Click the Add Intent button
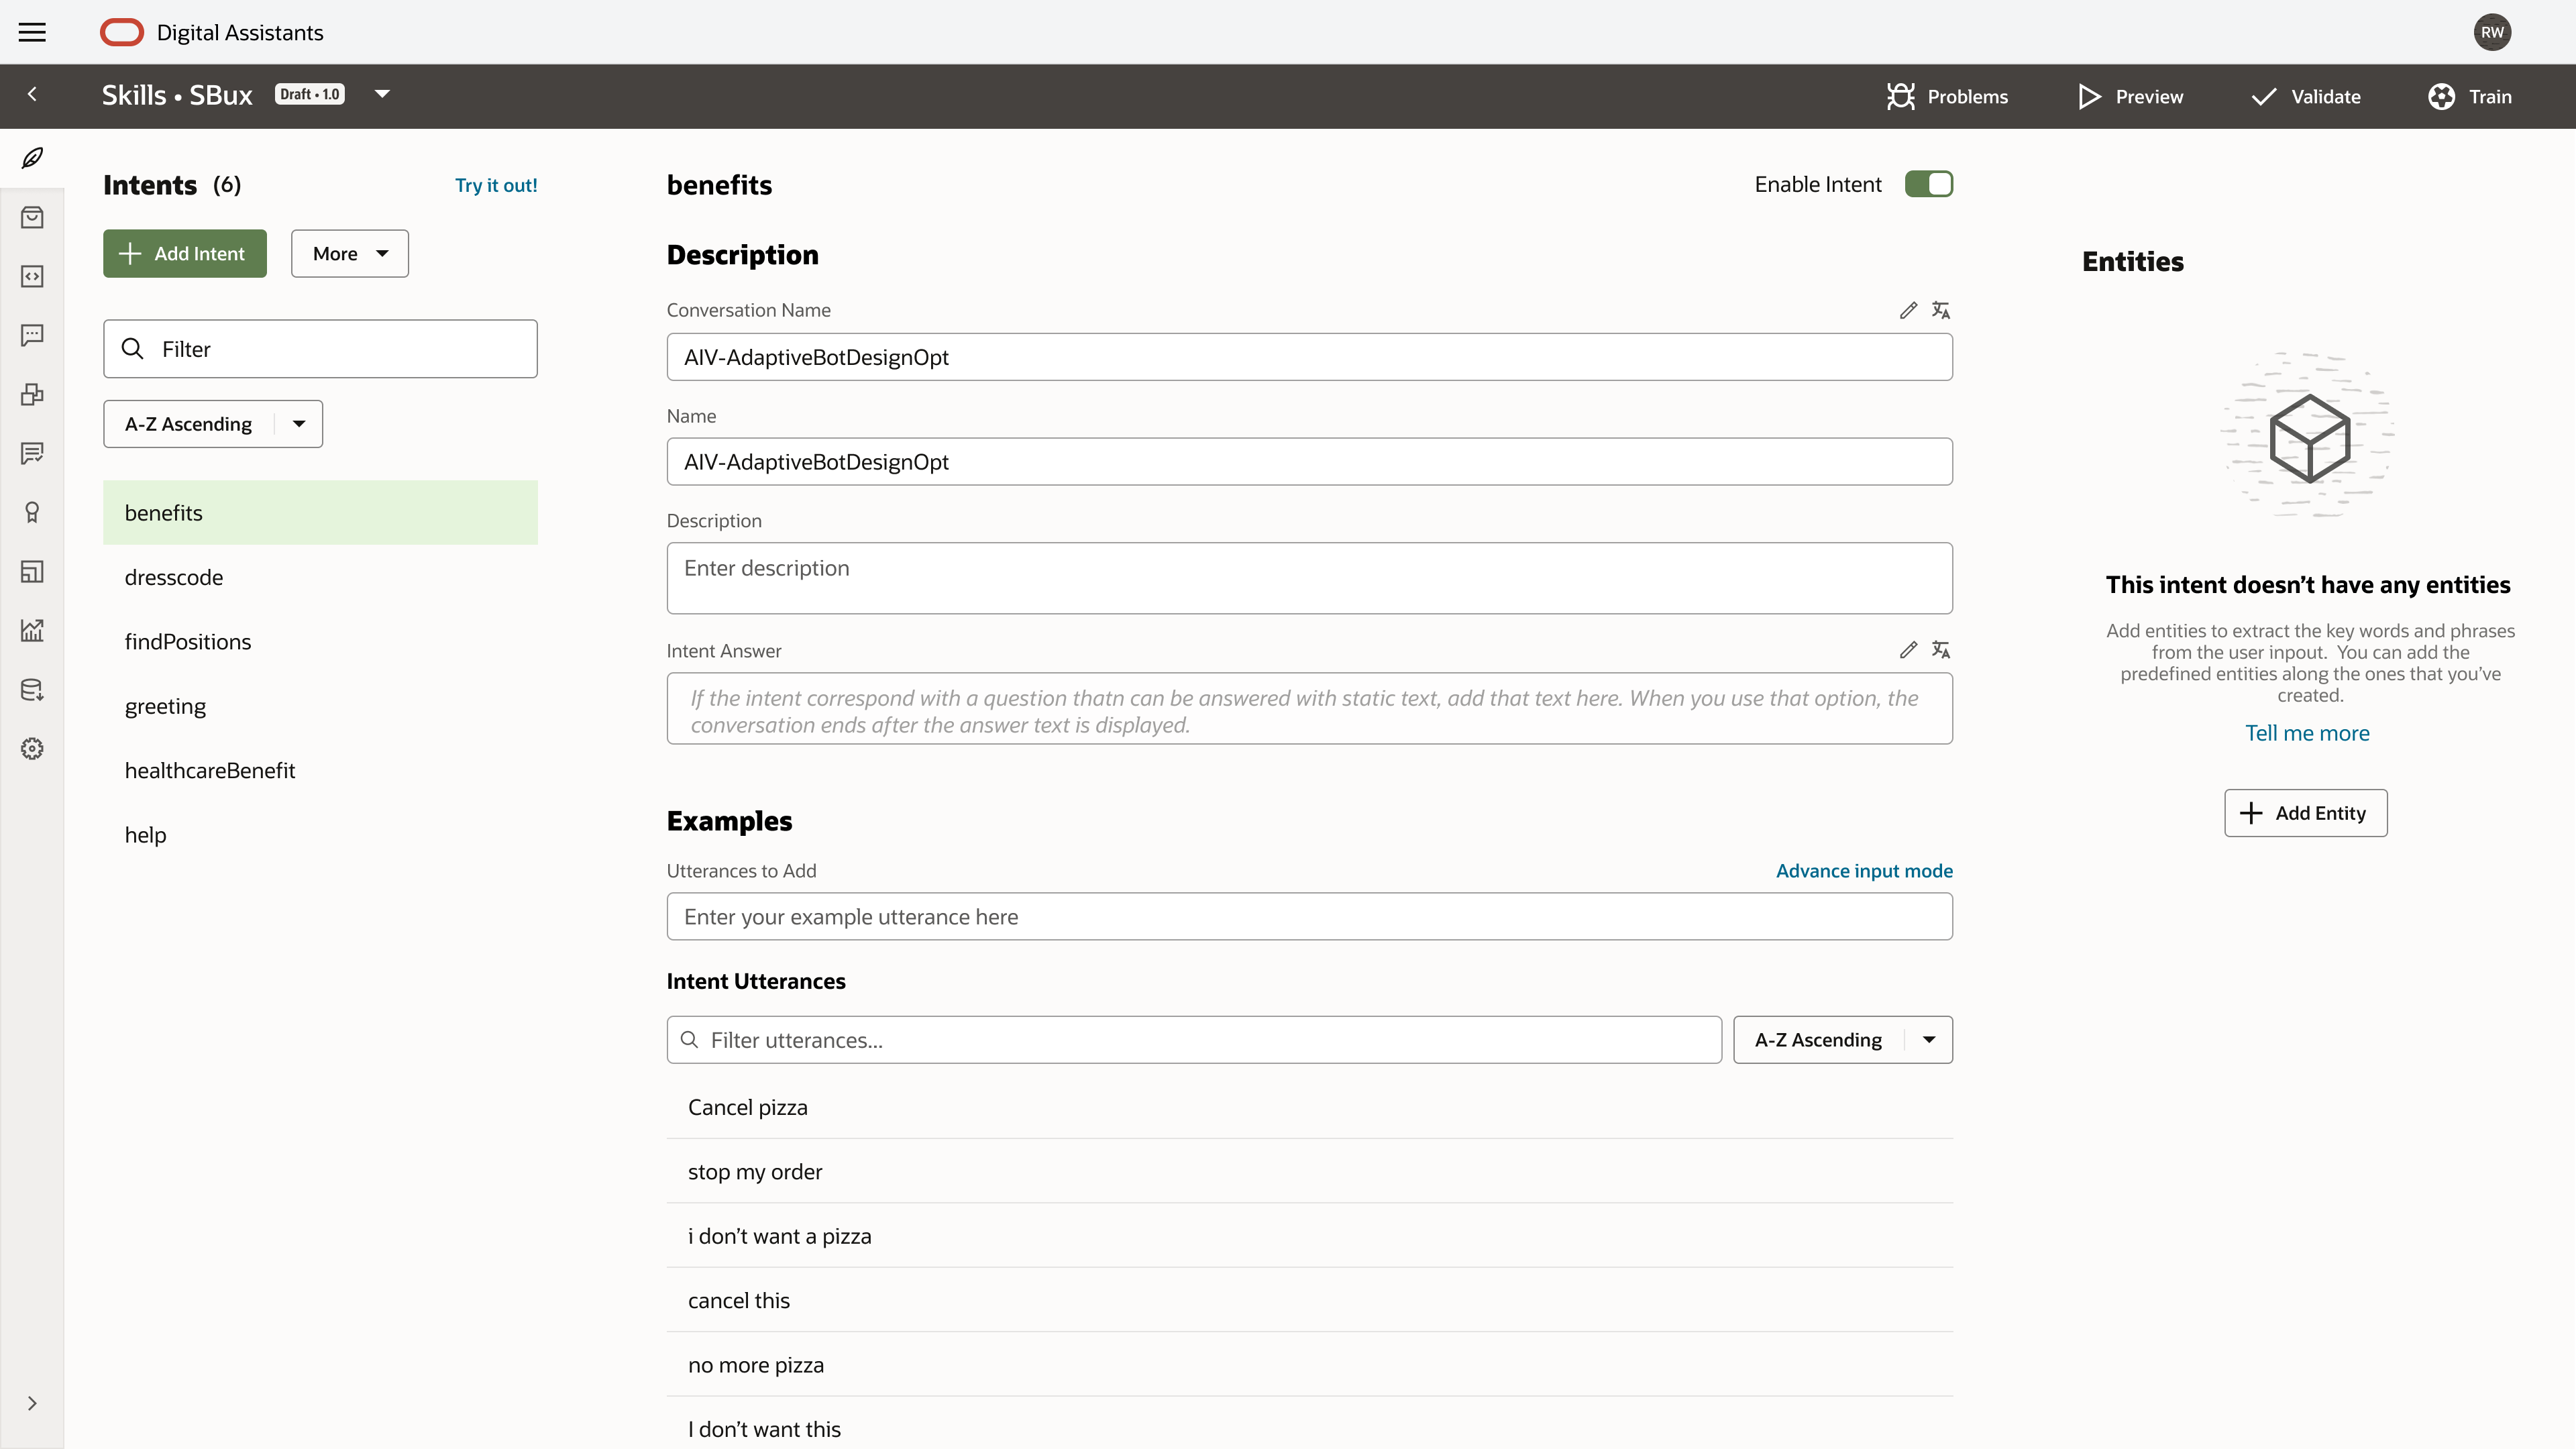The image size is (2576, 1449). tap(185, 253)
